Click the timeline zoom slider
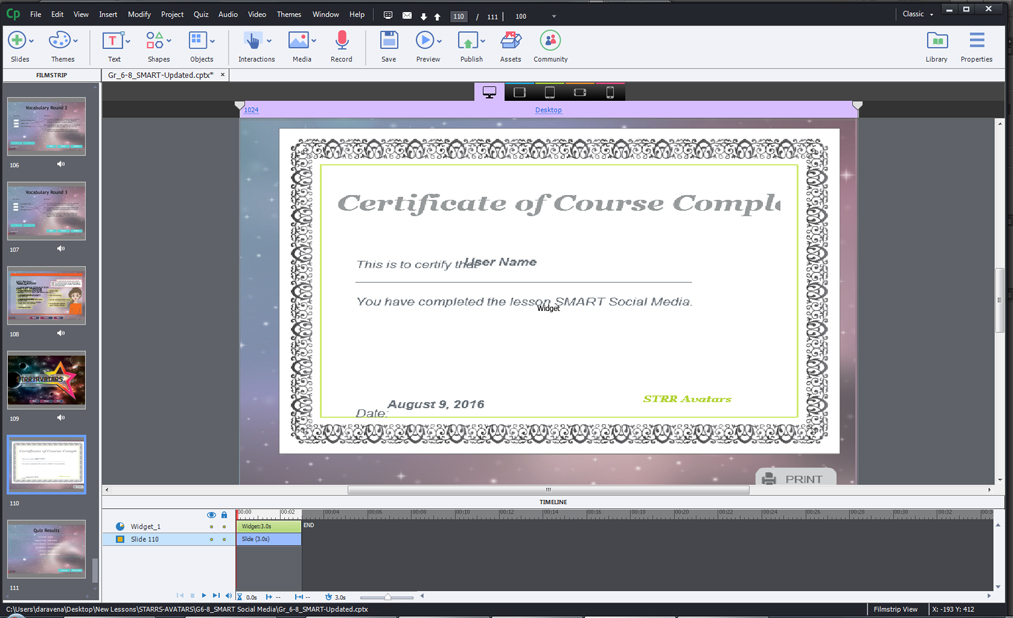The image size is (1013, 618). (x=387, y=597)
